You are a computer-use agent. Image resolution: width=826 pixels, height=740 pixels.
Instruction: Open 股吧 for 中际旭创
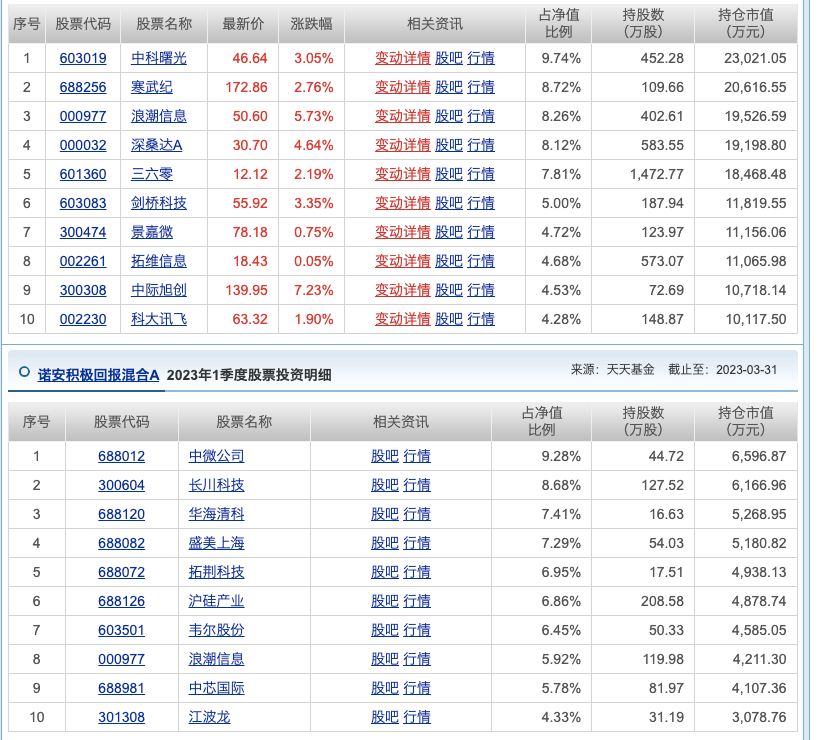click(x=449, y=290)
